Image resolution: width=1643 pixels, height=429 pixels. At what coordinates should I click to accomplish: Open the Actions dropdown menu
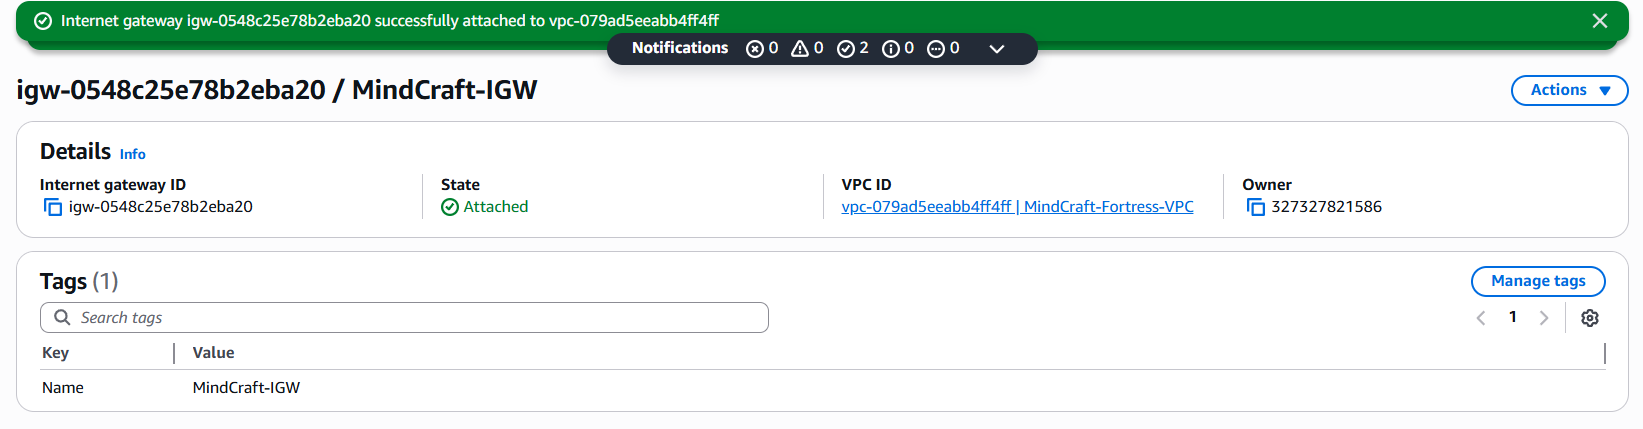tap(1569, 90)
